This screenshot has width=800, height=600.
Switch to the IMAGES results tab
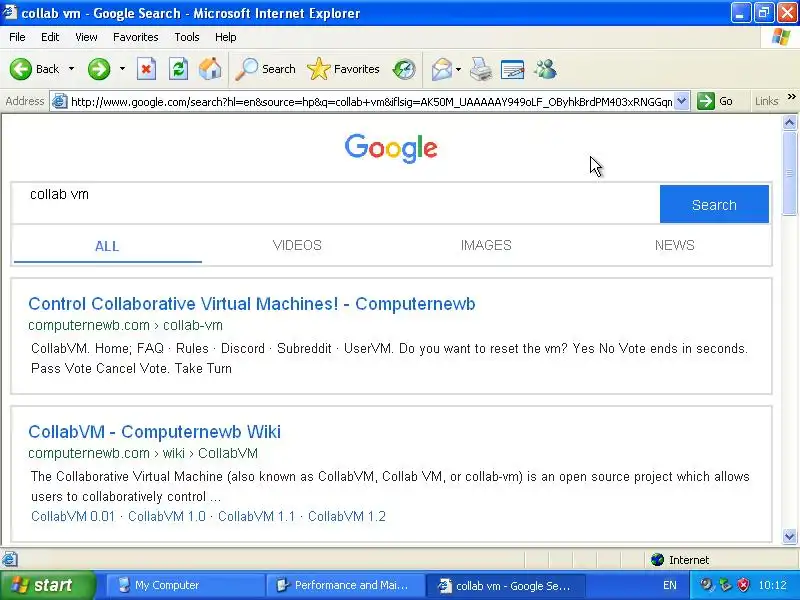486,245
